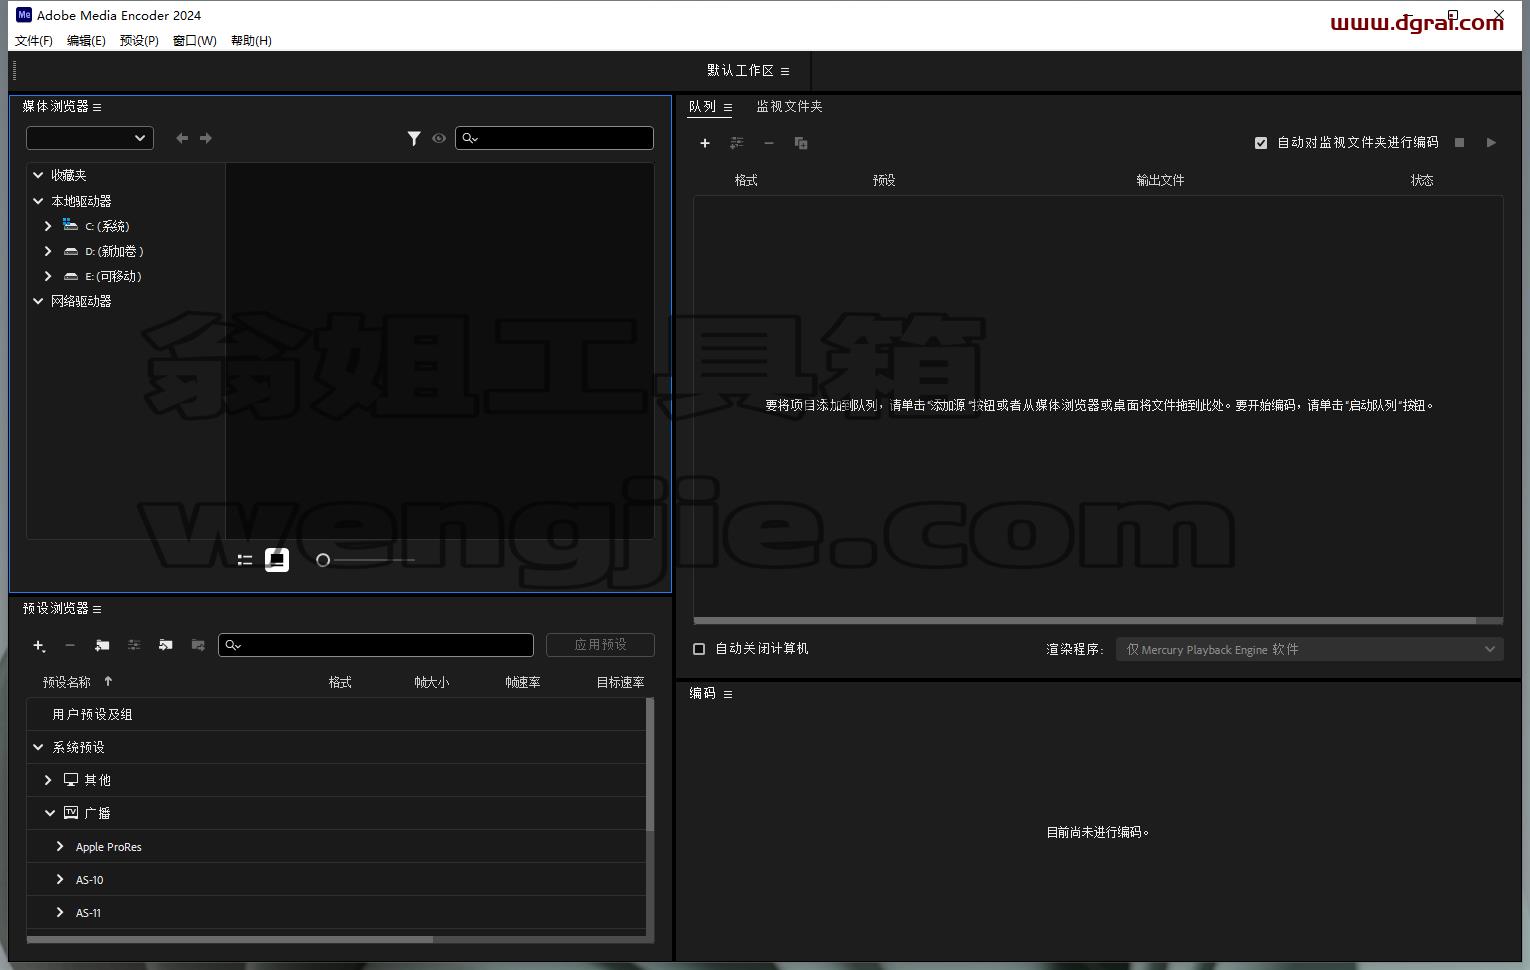The width and height of the screenshot is (1530, 970).
Task: Switch to the 监视文件夹 tab
Action: click(x=789, y=107)
